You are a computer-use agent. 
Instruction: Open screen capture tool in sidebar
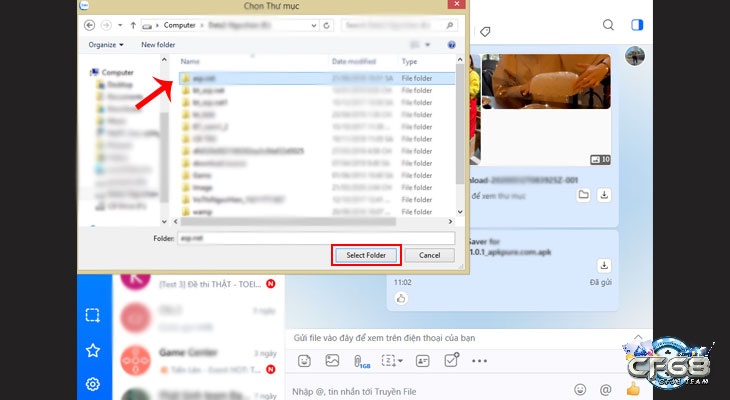coord(93,315)
